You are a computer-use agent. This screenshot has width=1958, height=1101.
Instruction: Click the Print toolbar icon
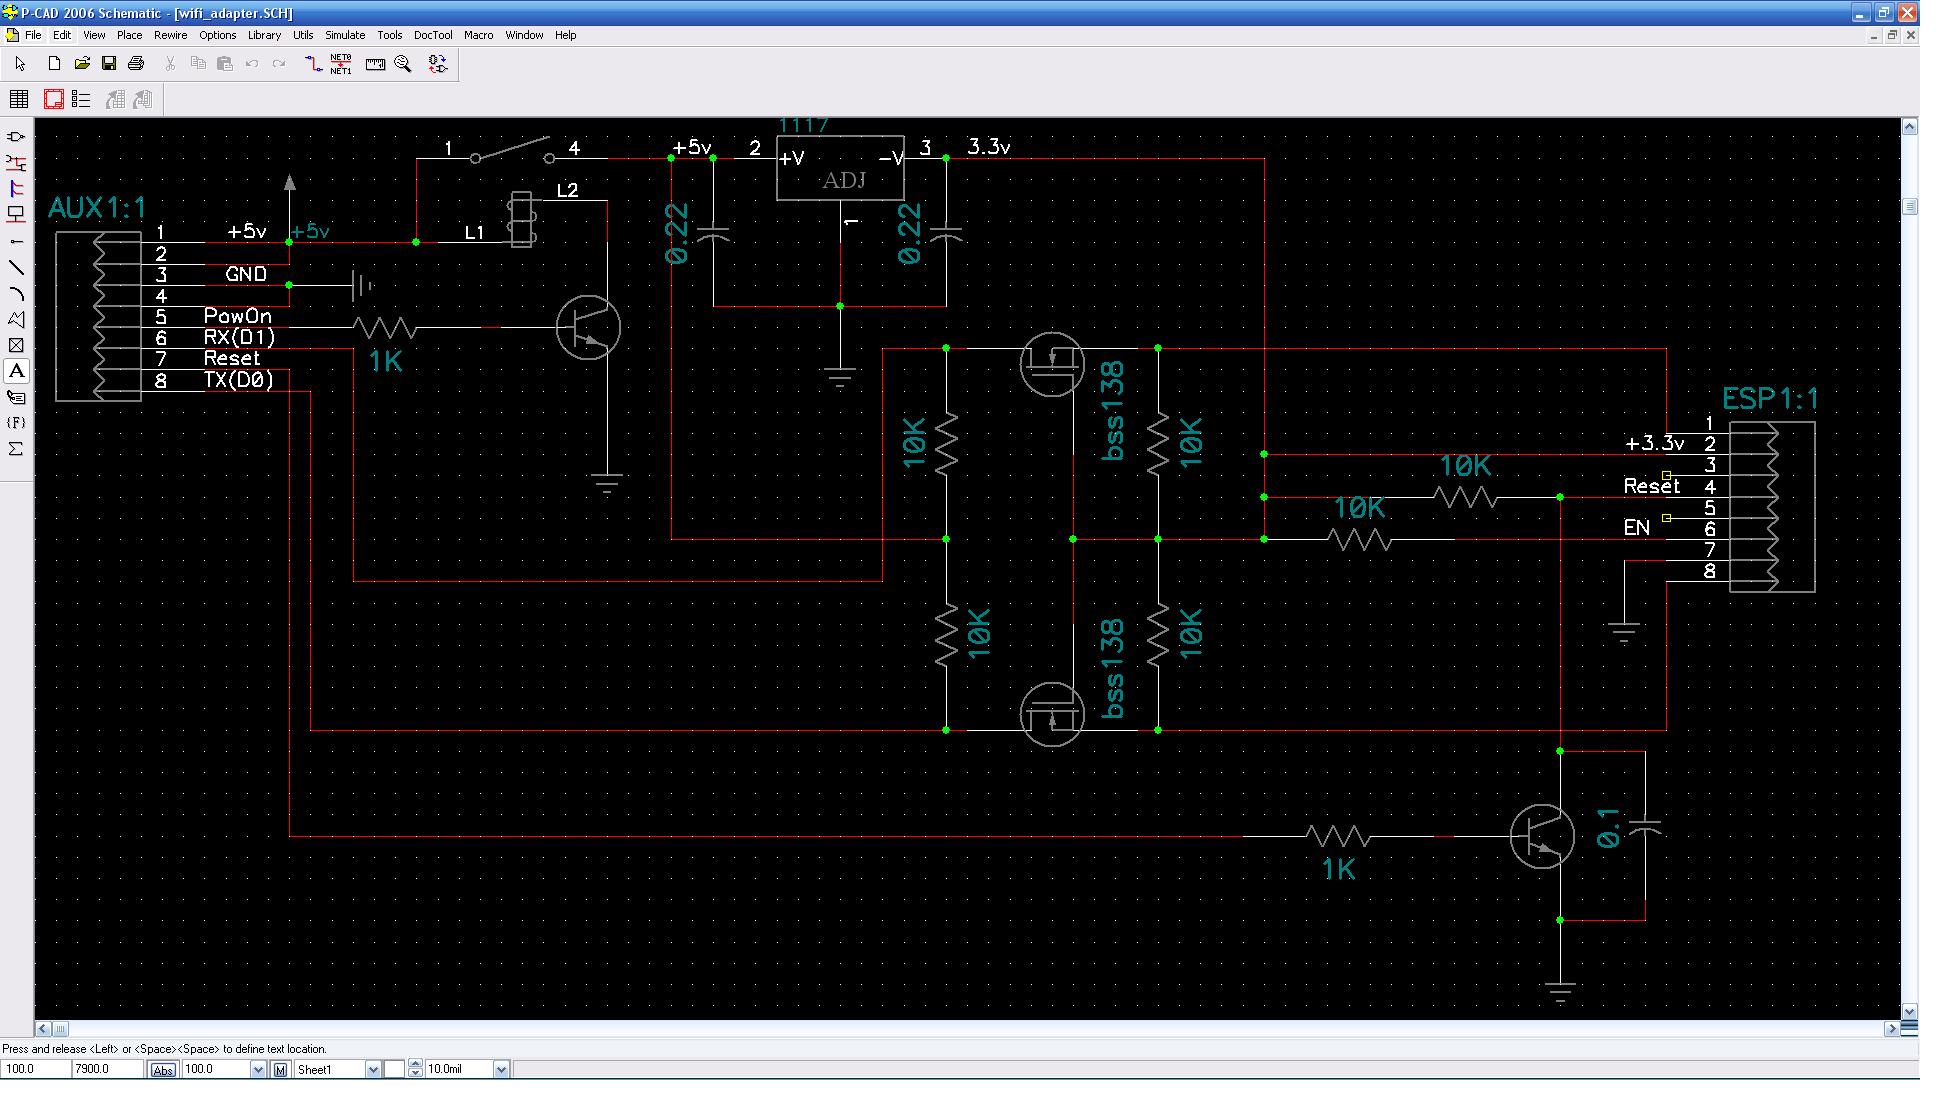click(136, 63)
